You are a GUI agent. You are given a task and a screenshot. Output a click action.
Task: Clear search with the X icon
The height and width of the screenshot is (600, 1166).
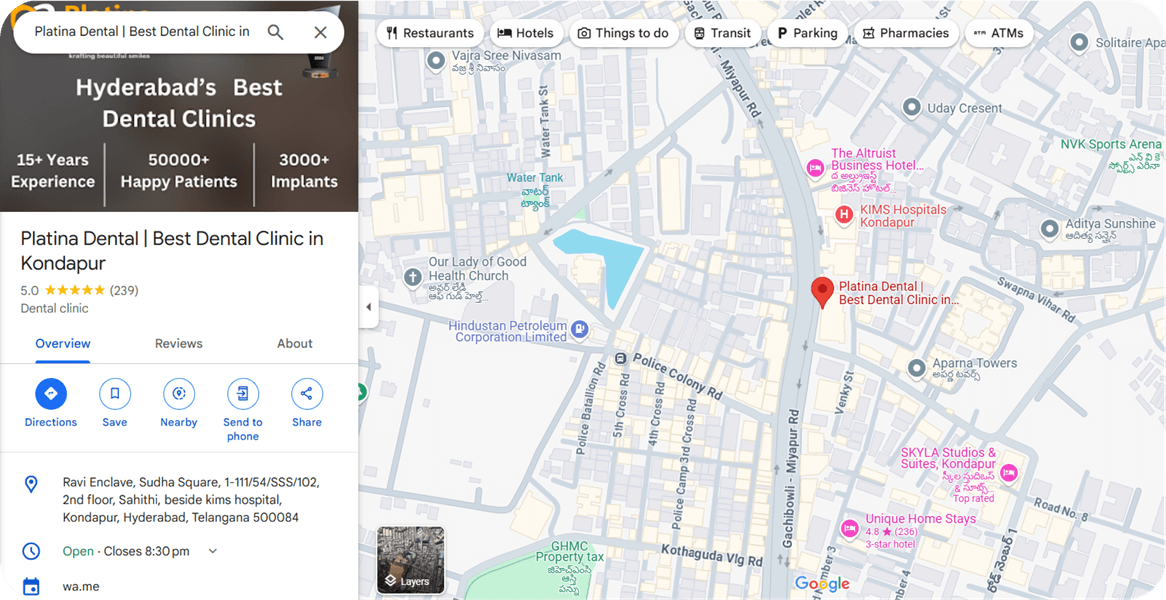pyautogui.click(x=320, y=32)
